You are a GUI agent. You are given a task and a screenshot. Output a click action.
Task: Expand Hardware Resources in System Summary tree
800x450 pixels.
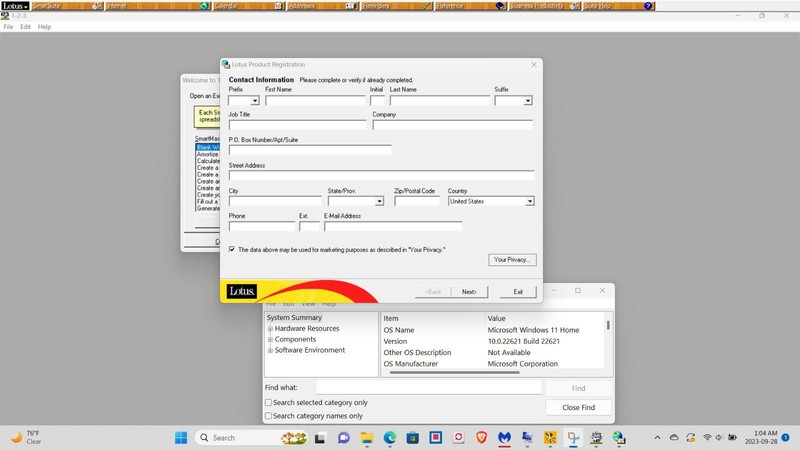pyautogui.click(x=270, y=329)
